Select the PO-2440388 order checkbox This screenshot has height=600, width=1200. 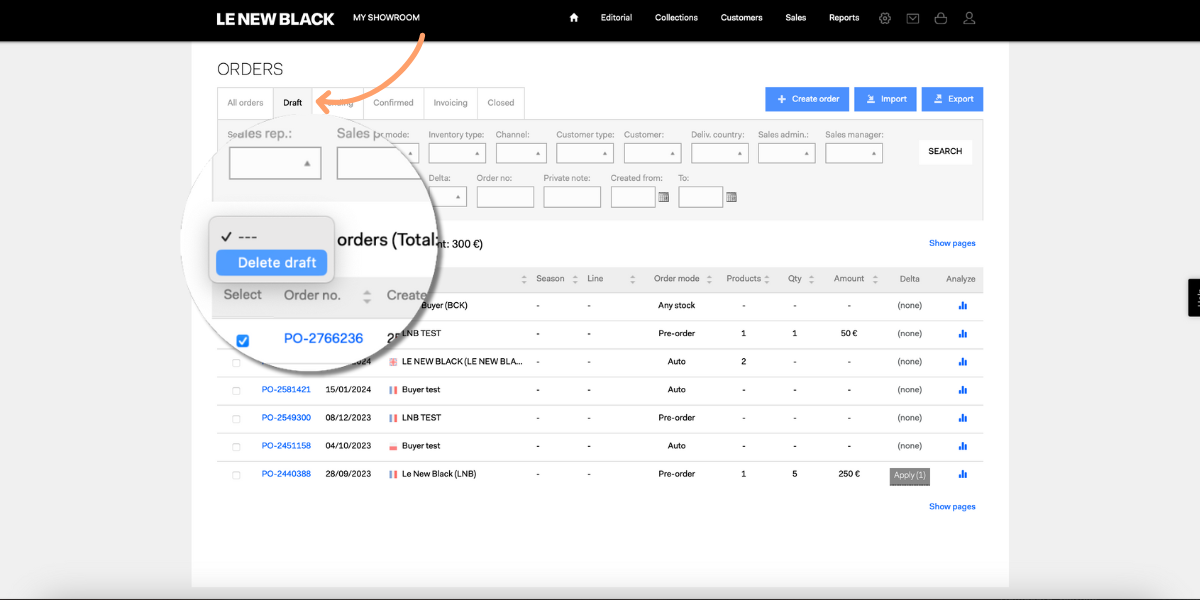[236, 475]
